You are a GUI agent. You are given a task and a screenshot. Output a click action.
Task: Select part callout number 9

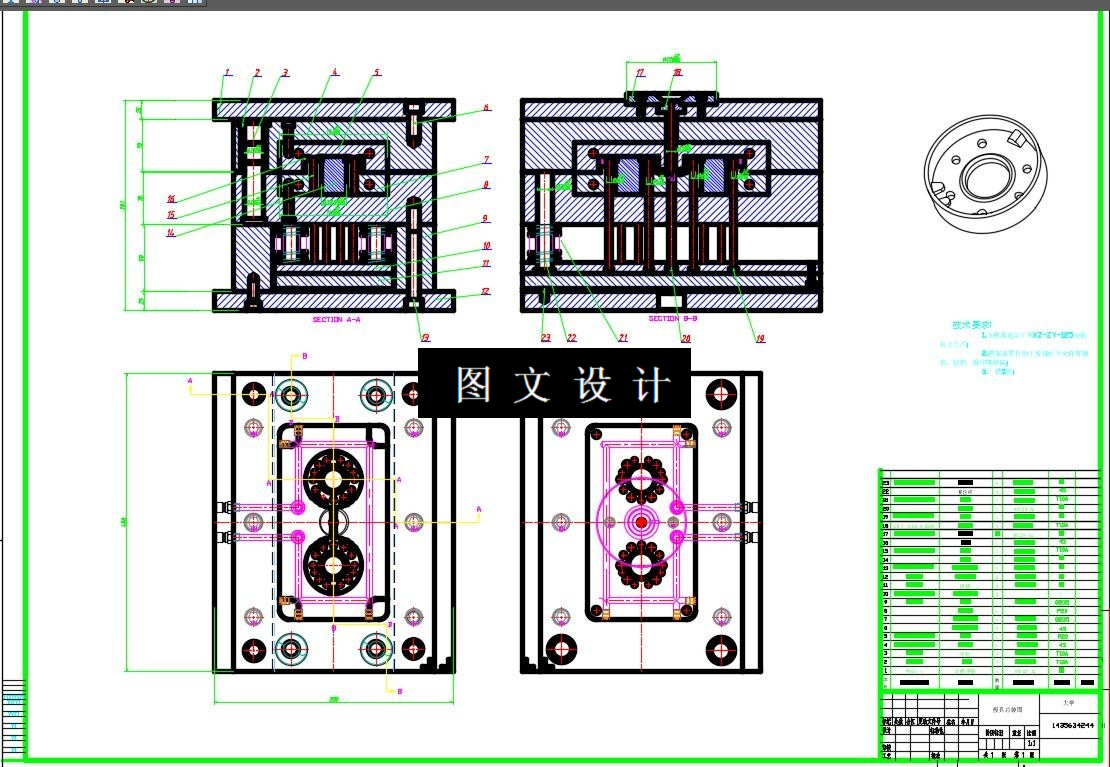pyautogui.click(x=486, y=219)
